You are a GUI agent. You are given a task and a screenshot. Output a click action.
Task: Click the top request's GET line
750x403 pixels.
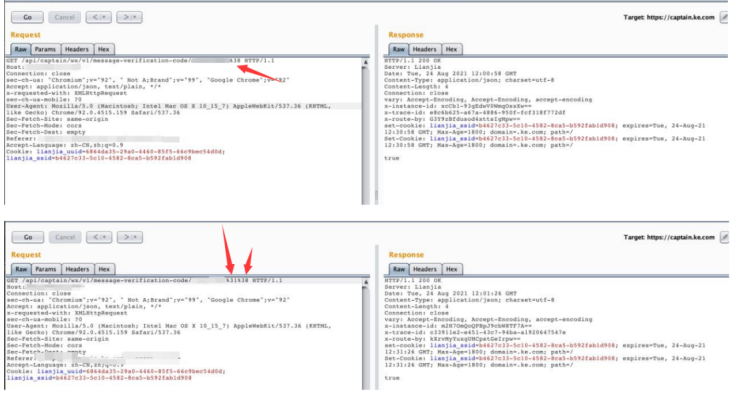[140, 61]
